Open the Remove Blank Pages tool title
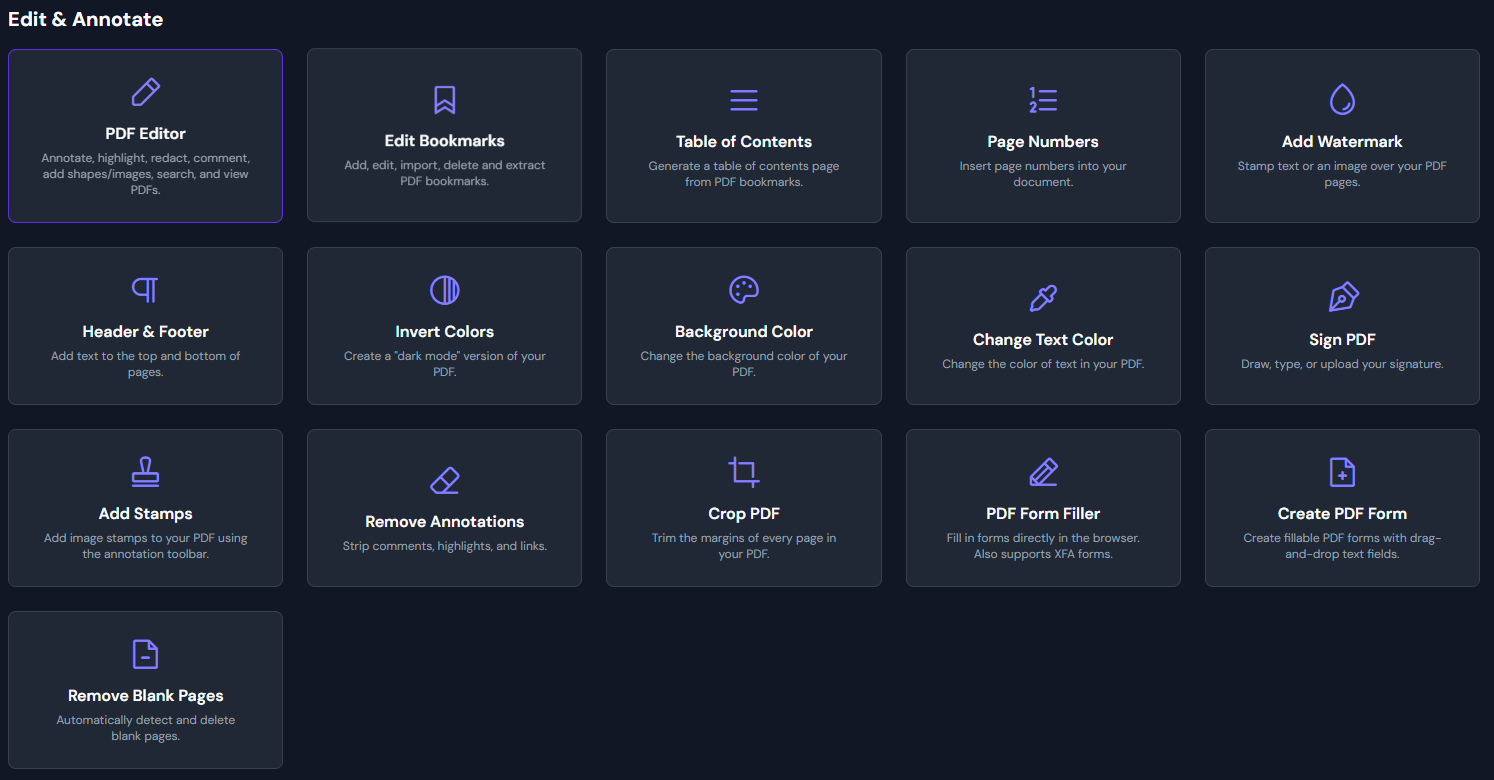Viewport: 1494px width, 780px height. pyautogui.click(x=145, y=696)
